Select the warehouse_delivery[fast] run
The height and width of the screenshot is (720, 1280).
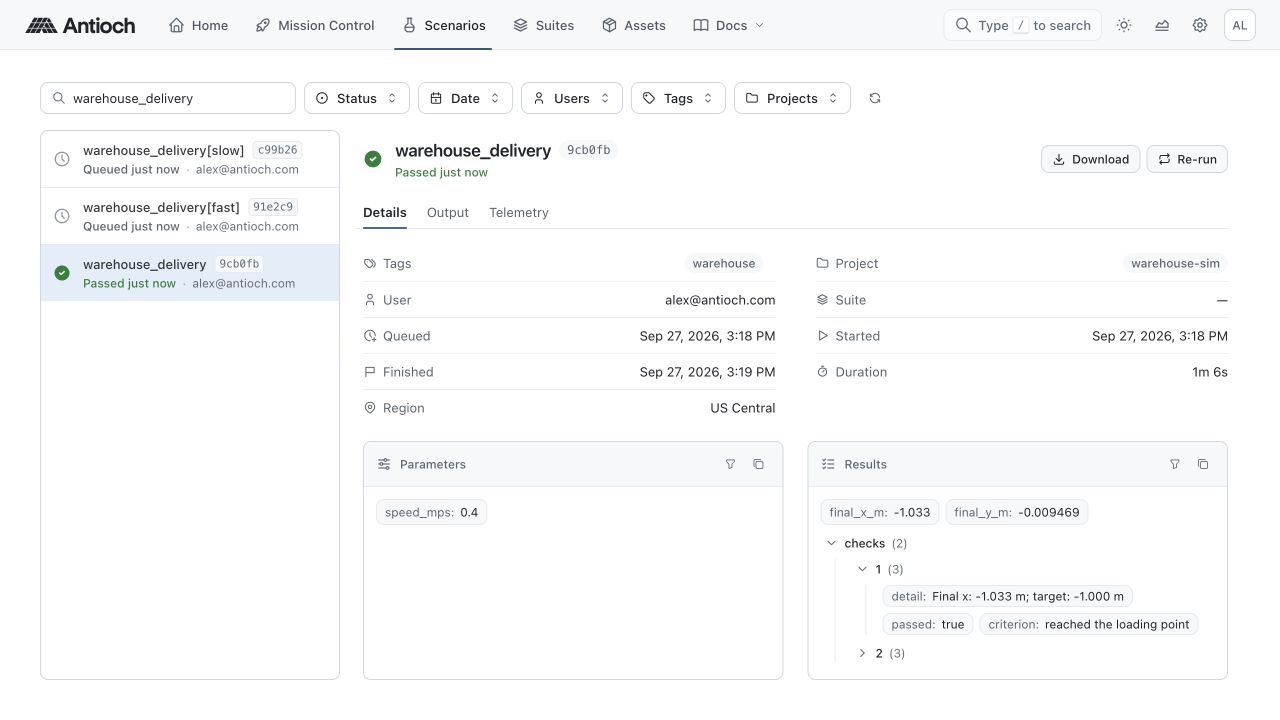(x=190, y=216)
